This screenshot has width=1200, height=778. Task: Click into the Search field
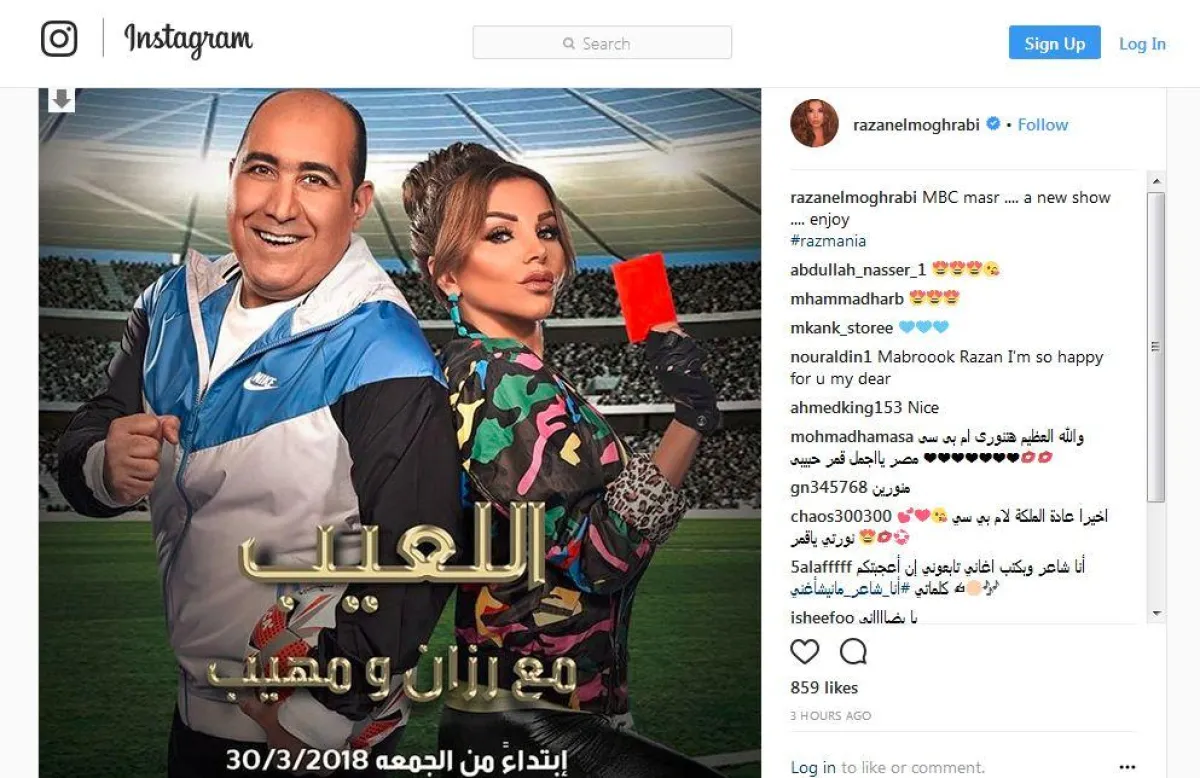click(x=602, y=43)
